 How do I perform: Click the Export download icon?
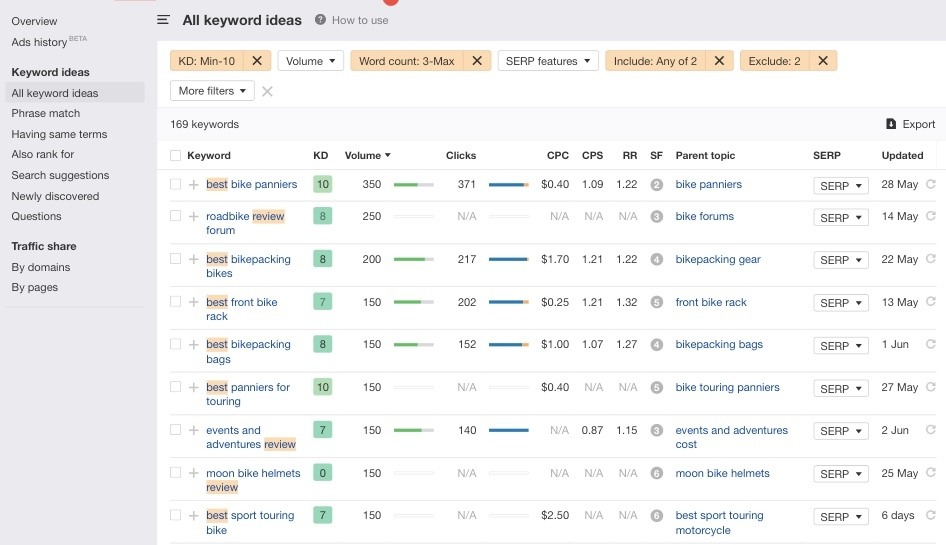(x=891, y=124)
